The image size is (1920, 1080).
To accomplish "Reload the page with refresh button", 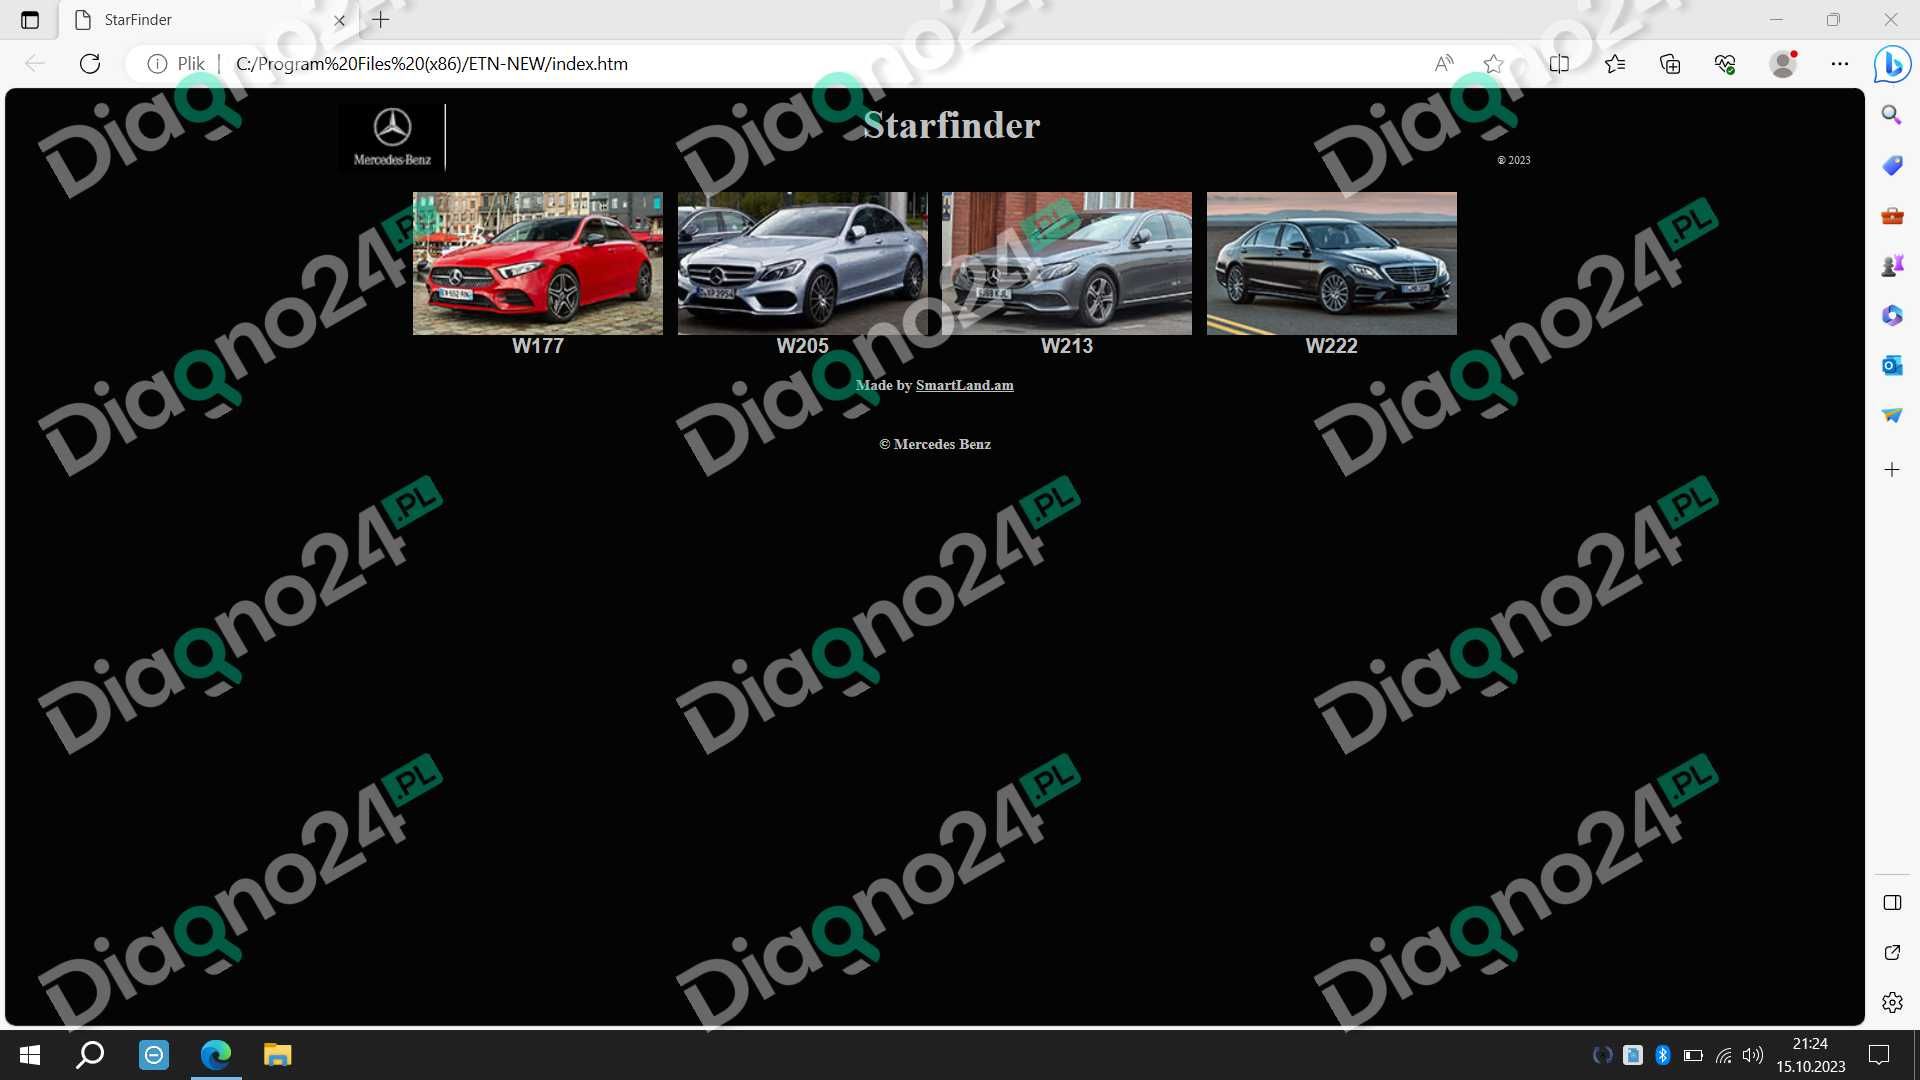I will [x=90, y=64].
